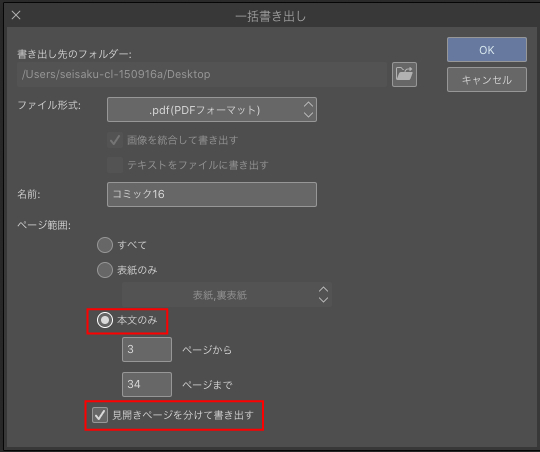Click the /Users/seisaku-cl-150916a/Desktop path field
The height and width of the screenshot is (452, 540).
(202, 74)
